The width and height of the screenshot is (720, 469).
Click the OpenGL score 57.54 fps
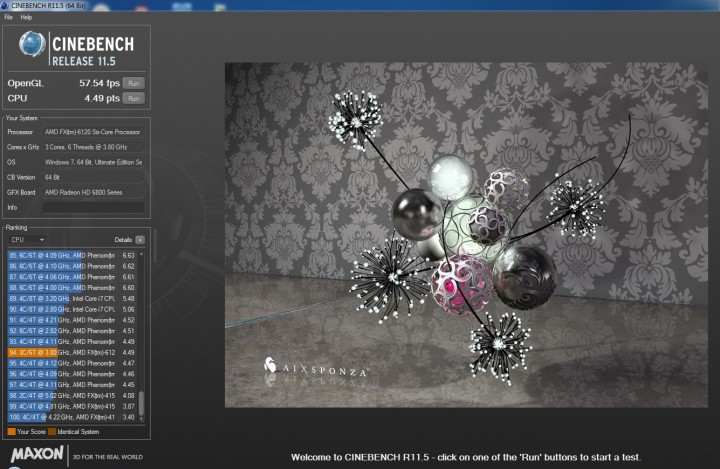point(99,83)
